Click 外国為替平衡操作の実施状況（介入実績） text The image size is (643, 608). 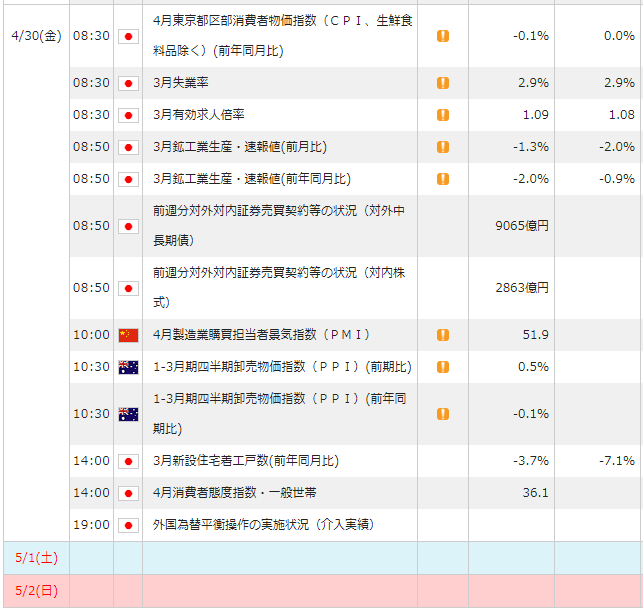pos(263,524)
